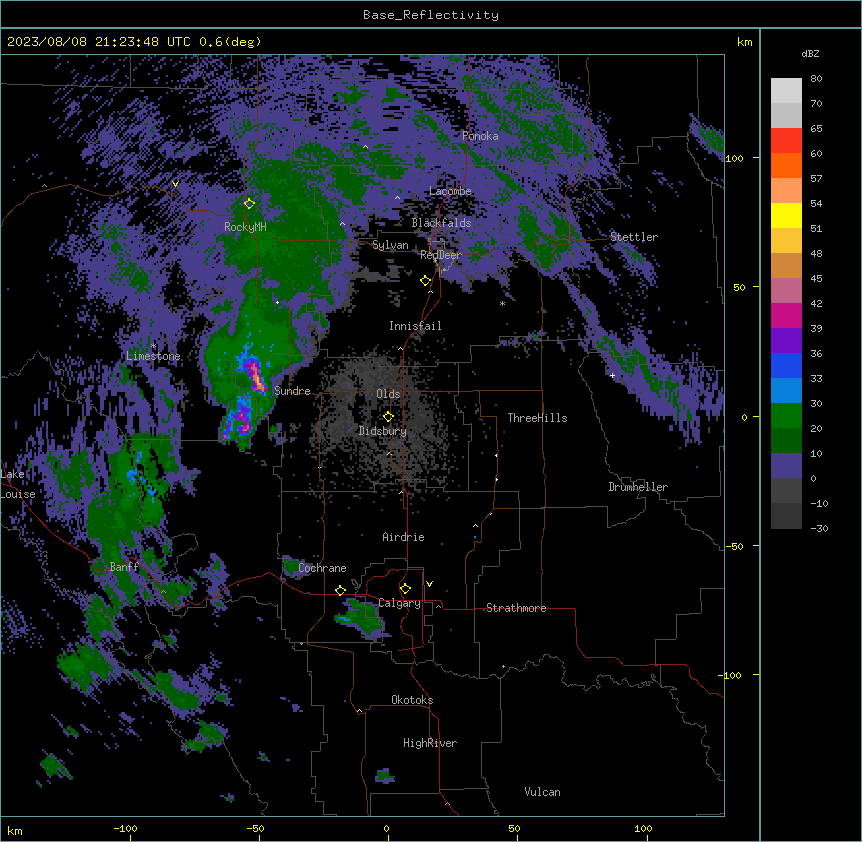Click the Limestone label on map
The width and height of the screenshot is (862, 842).
[x=153, y=356]
